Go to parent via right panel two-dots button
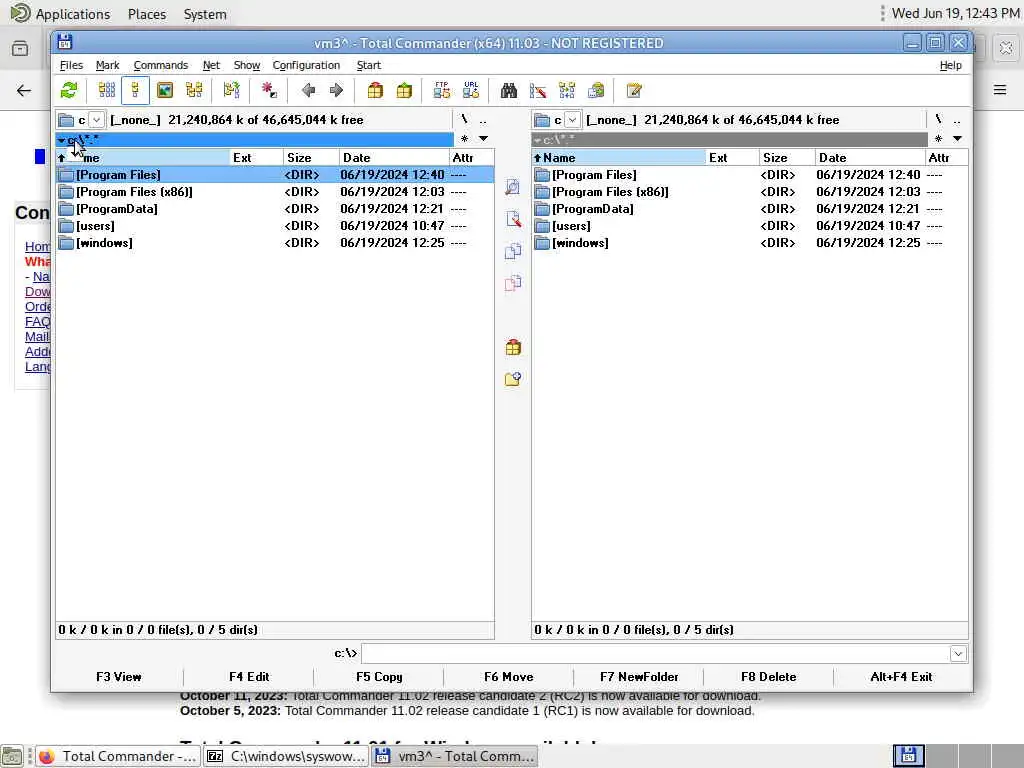 [x=957, y=120]
